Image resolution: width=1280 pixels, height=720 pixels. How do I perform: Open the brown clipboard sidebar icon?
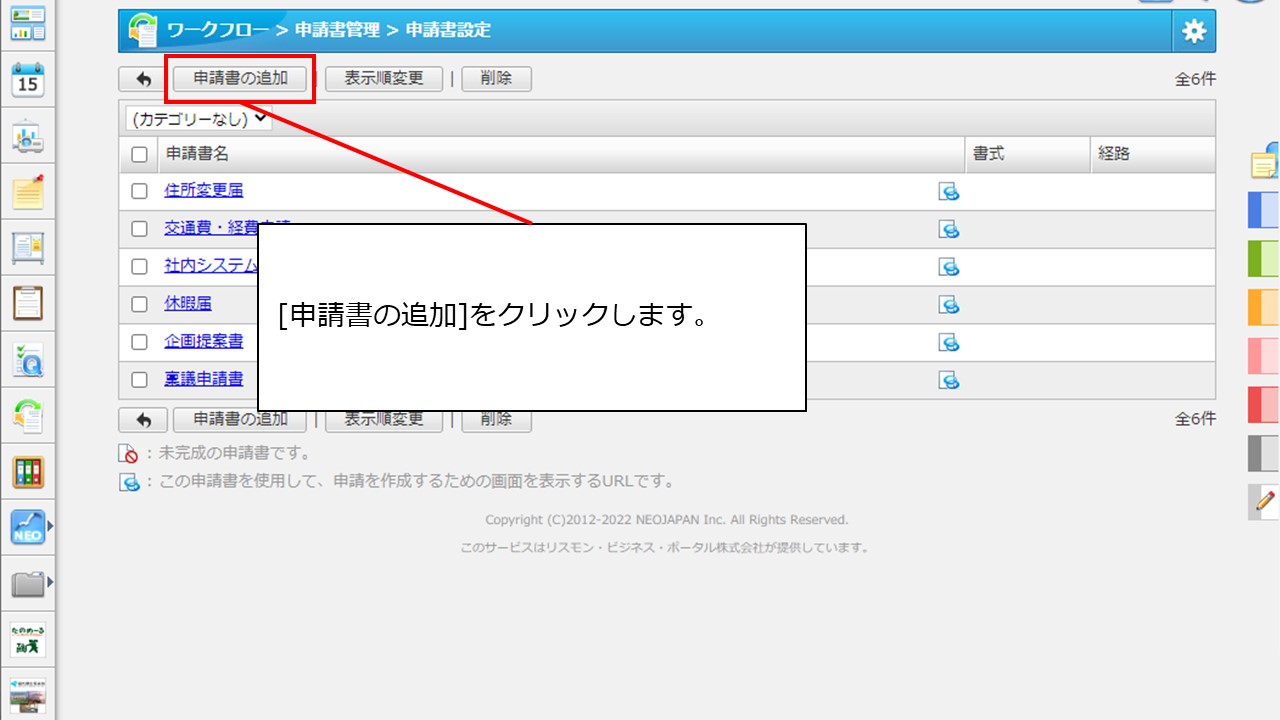coord(28,302)
